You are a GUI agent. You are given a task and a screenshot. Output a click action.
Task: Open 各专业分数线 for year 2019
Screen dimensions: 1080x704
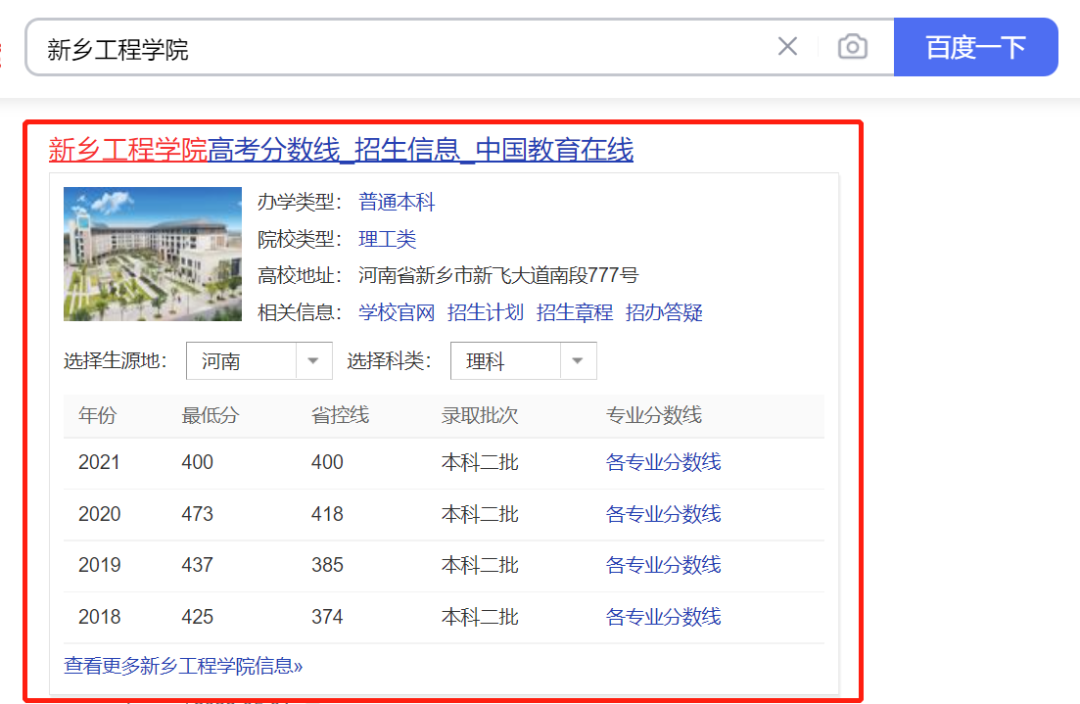tap(663, 565)
